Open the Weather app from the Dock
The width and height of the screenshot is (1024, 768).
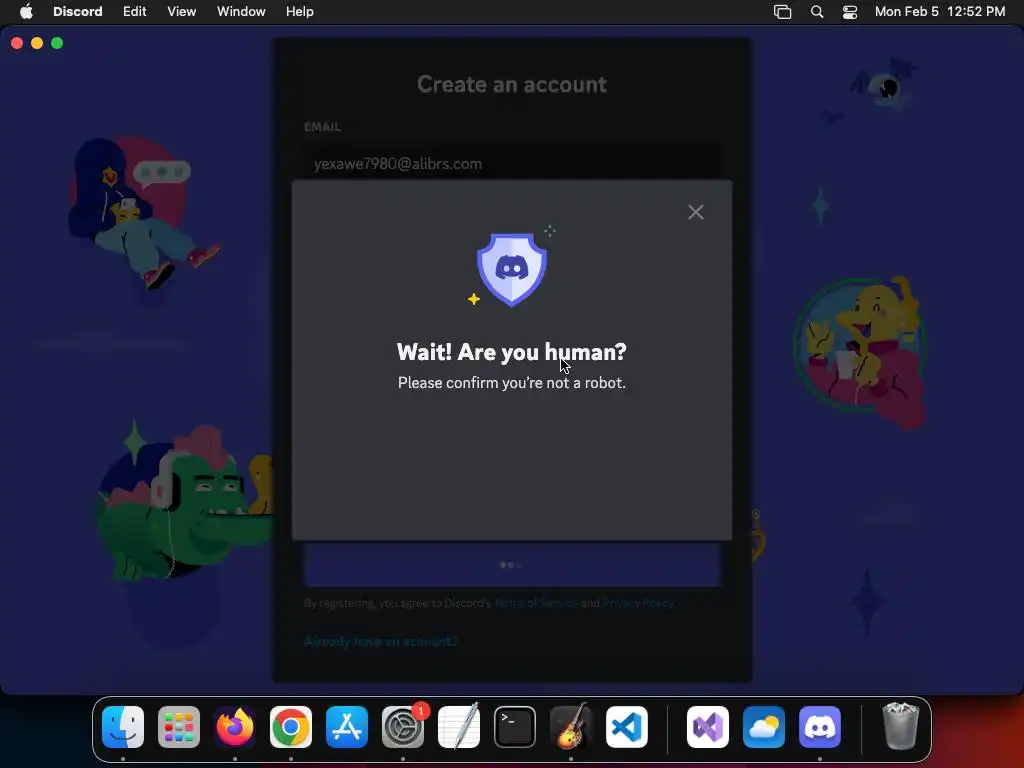764,727
